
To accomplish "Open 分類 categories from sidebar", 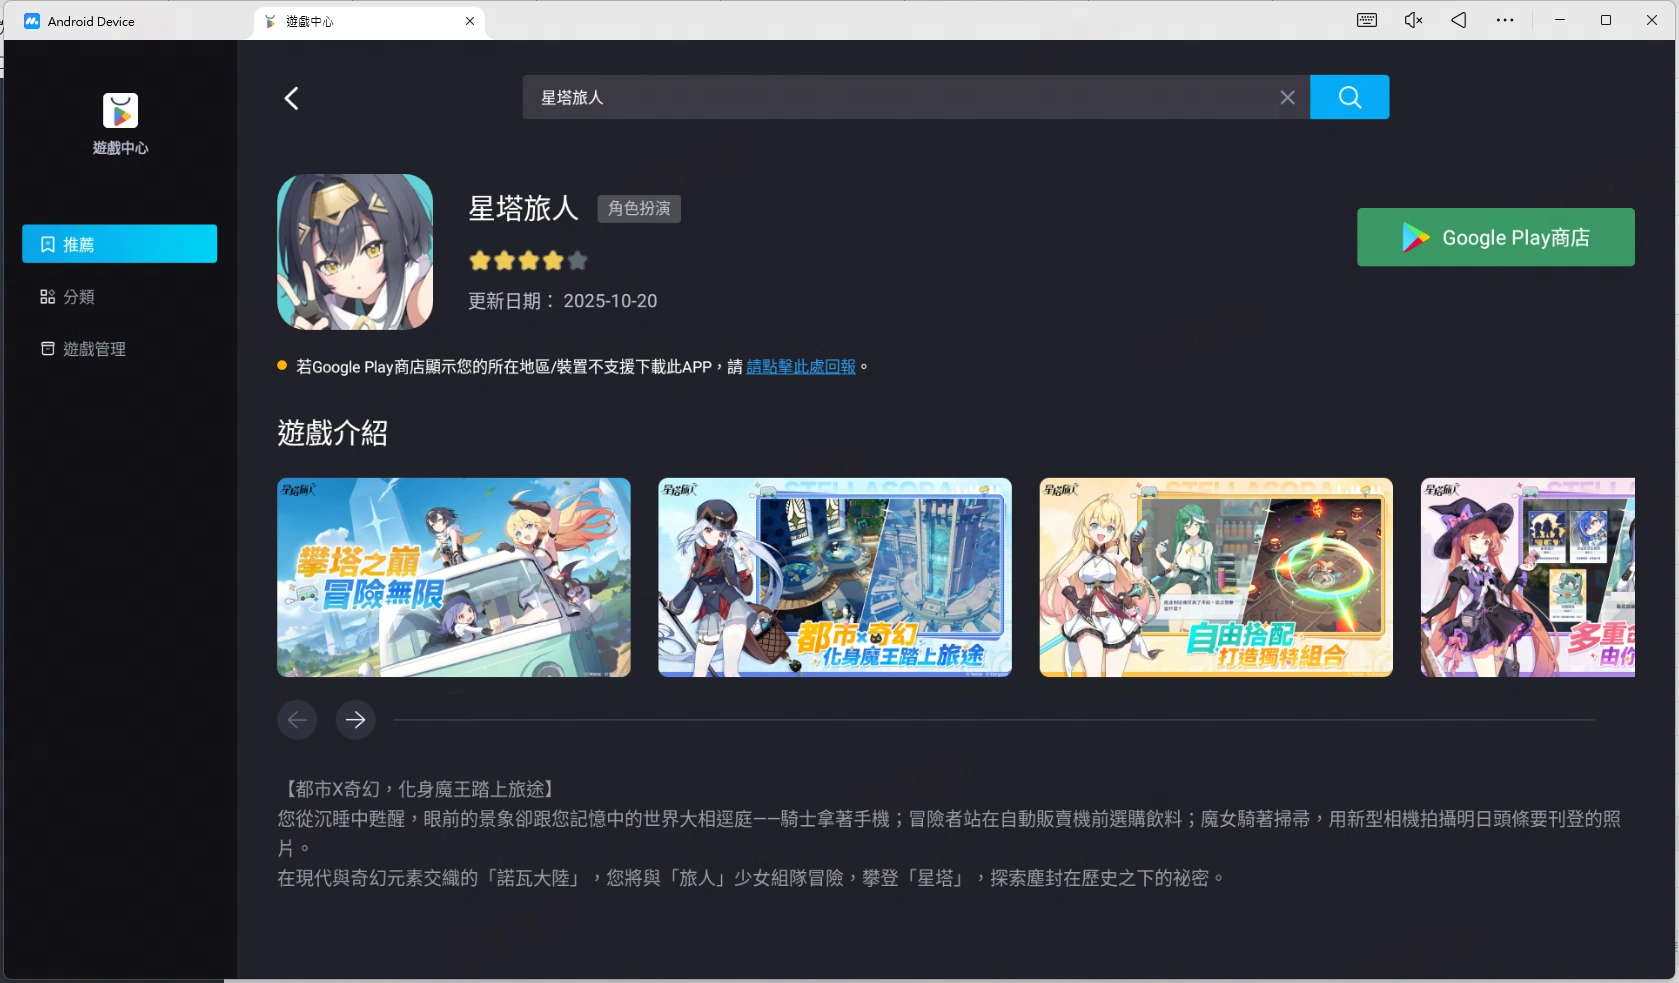I will pyautogui.click(x=79, y=296).
